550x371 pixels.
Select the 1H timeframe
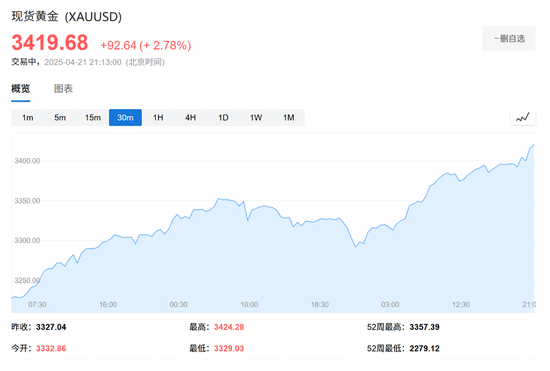158,117
